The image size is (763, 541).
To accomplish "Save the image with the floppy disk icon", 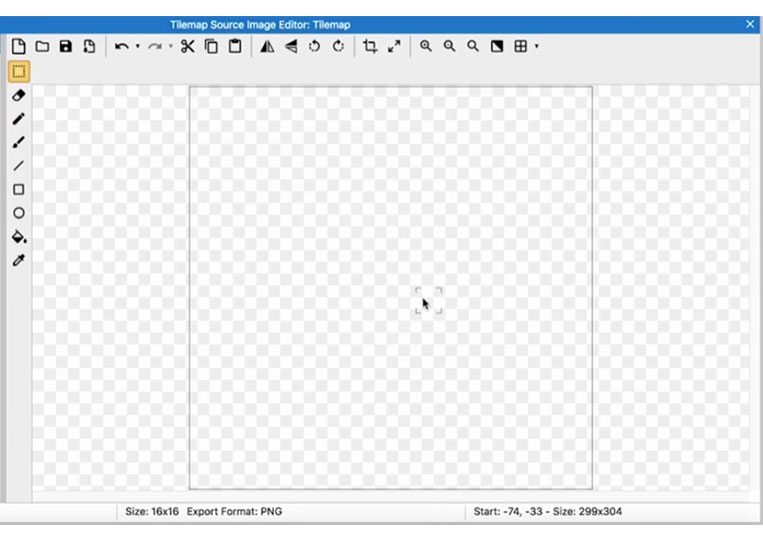I will 66,46.
